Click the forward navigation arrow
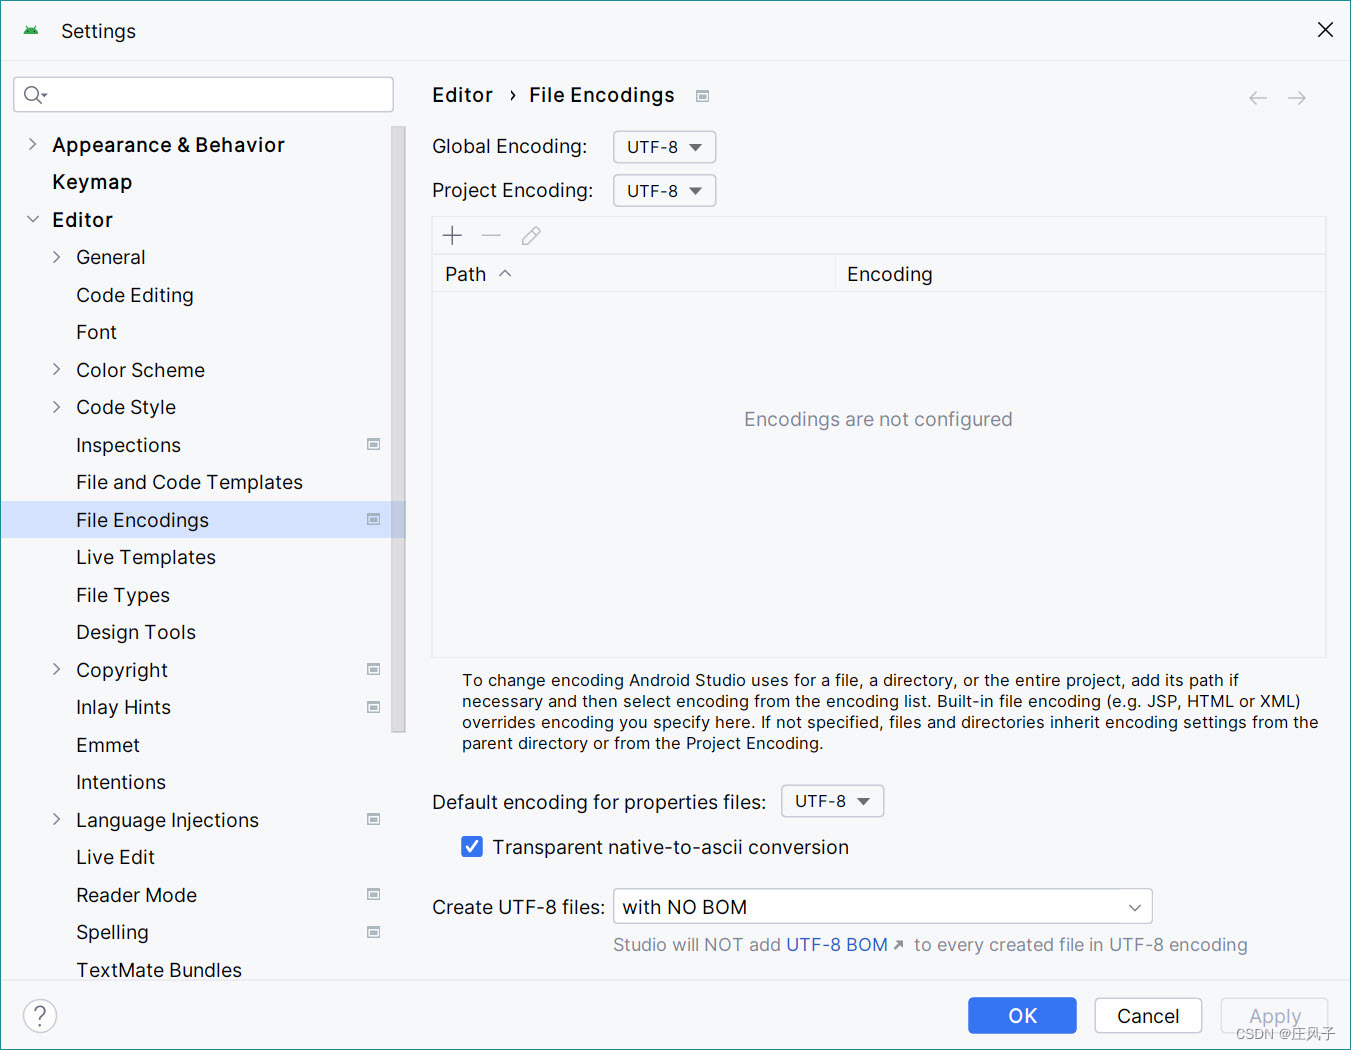The height and width of the screenshot is (1050, 1351). [1297, 97]
